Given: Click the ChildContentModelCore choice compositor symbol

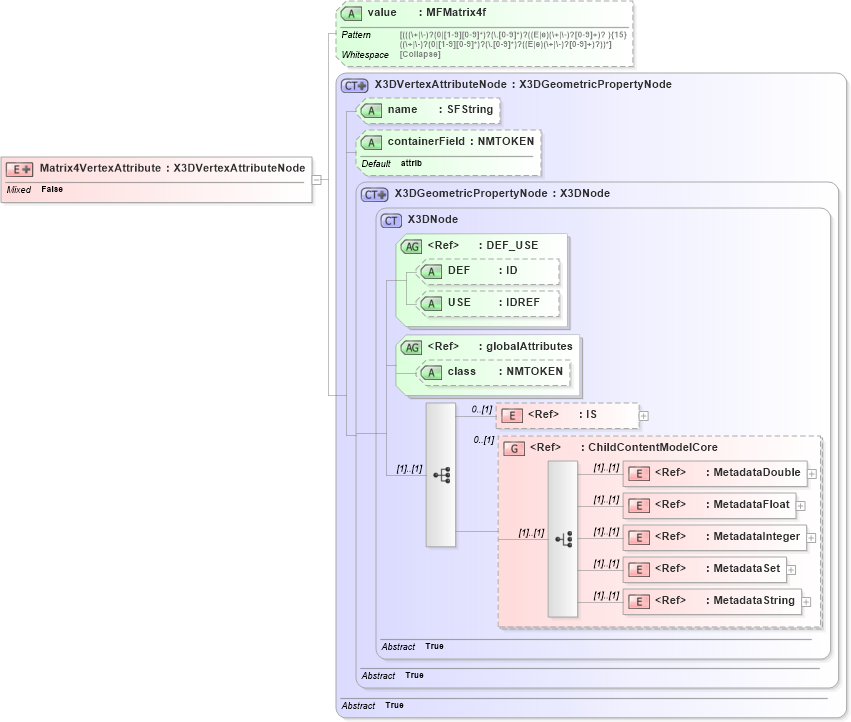Looking at the screenshot, I should [563, 539].
